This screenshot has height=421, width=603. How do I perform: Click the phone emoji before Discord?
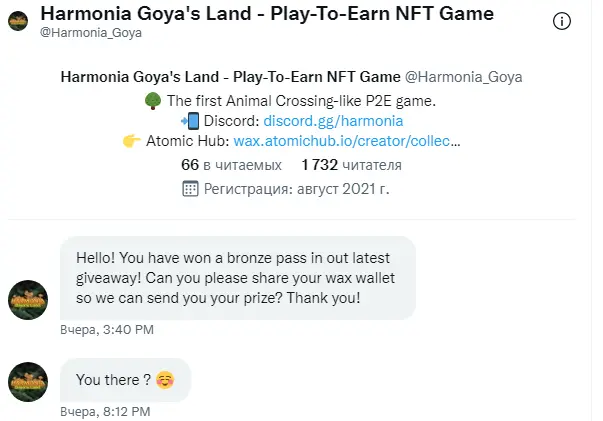click(190, 121)
